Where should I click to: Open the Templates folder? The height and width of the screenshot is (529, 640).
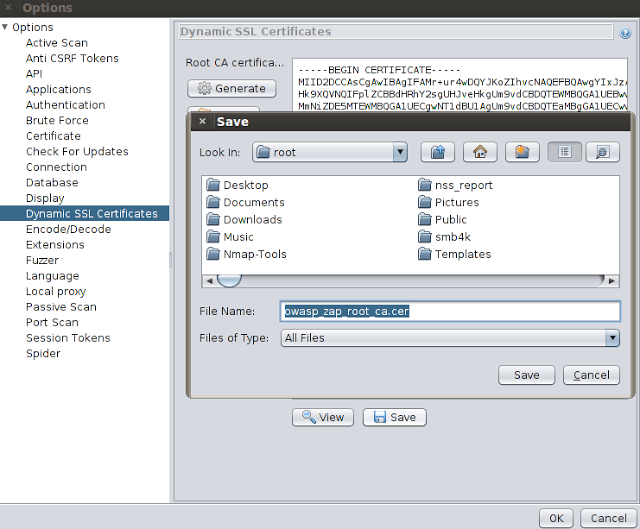(454, 254)
